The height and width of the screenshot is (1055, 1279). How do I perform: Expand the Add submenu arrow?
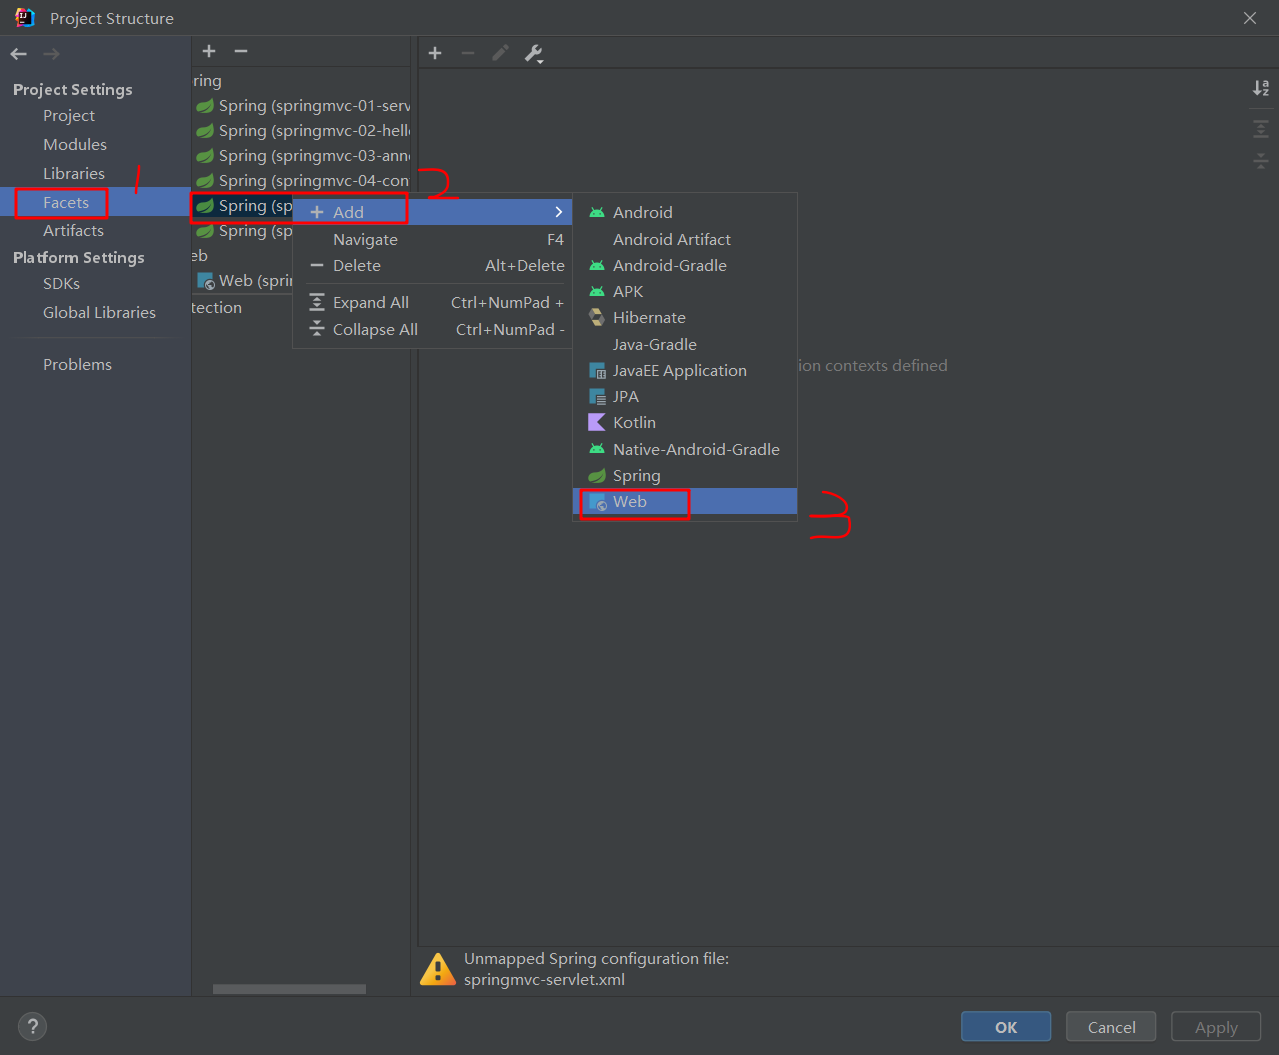click(558, 212)
